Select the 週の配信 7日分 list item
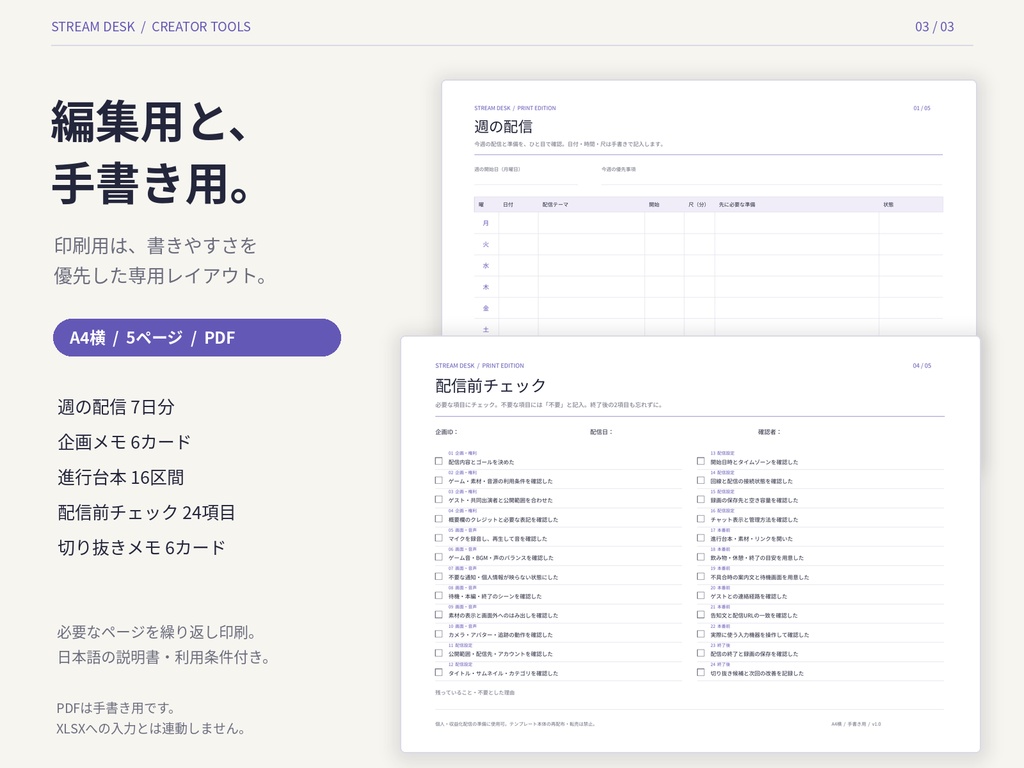Image resolution: width=1024 pixels, height=768 pixels. click(116, 407)
